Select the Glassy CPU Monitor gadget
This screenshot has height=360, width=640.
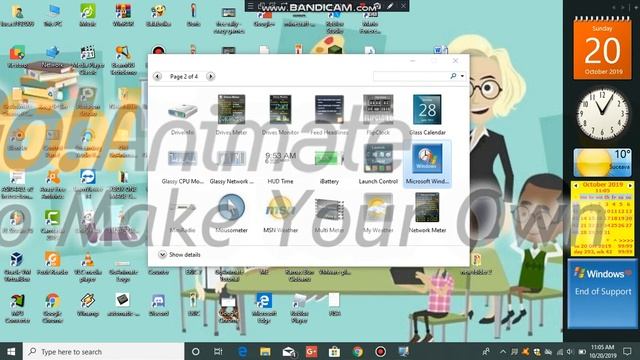(182, 164)
